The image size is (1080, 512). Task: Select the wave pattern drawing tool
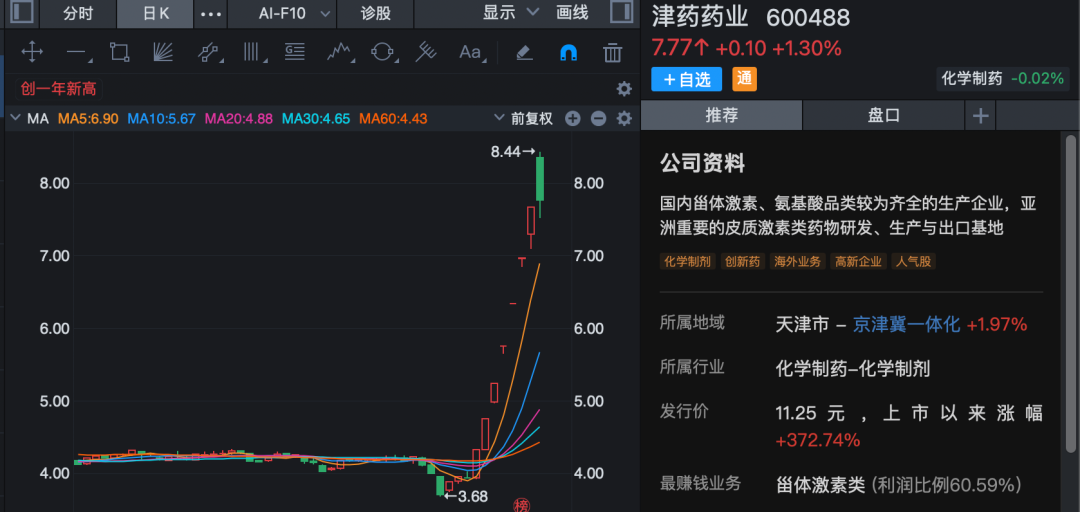[x=341, y=52]
